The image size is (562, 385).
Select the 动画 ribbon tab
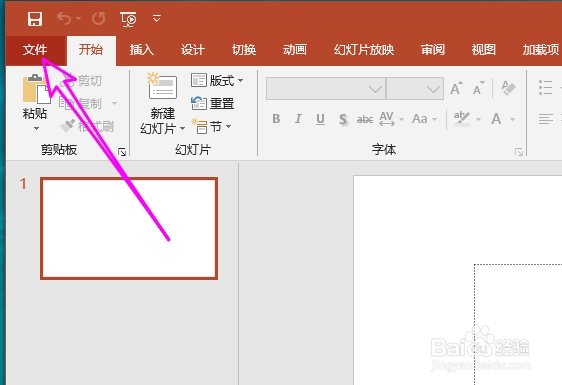pyautogui.click(x=295, y=50)
